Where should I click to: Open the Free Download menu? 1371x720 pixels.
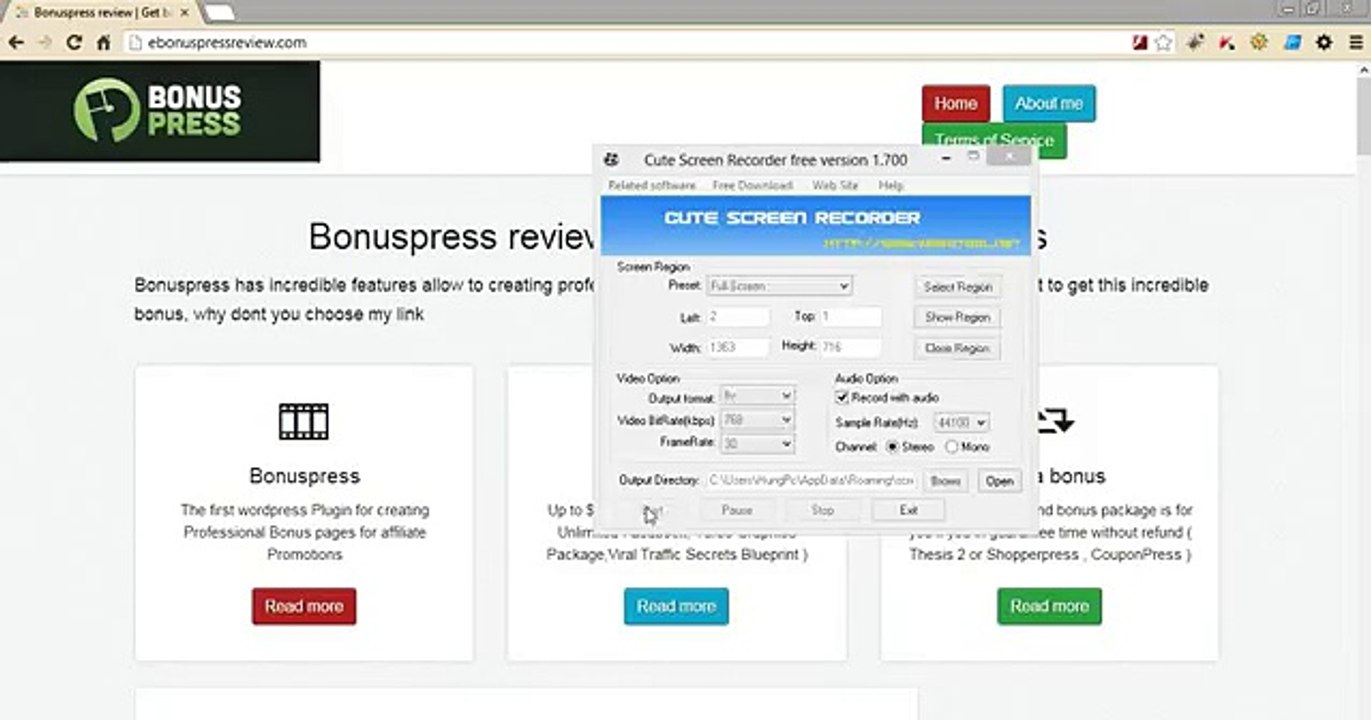752,186
